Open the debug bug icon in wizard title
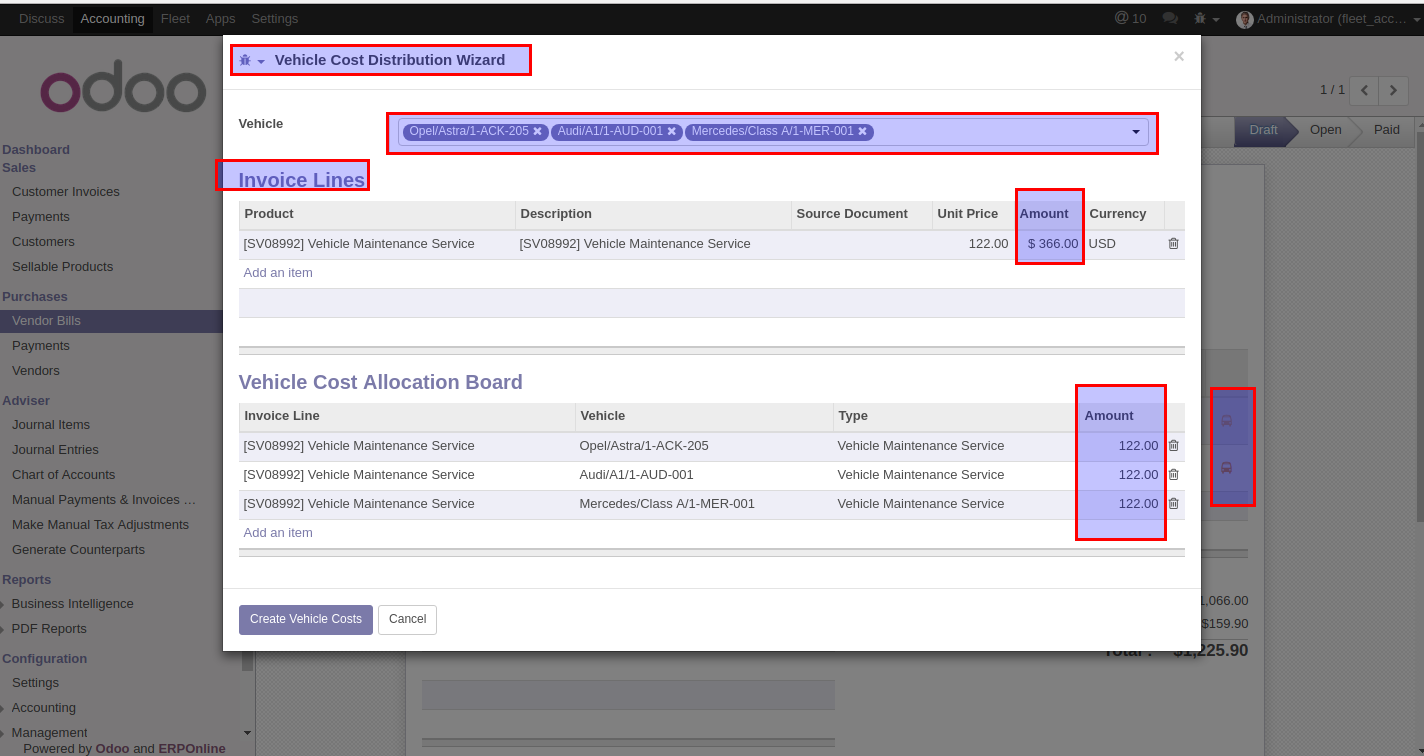The height and width of the screenshot is (756, 1424). pyautogui.click(x=246, y=61)
